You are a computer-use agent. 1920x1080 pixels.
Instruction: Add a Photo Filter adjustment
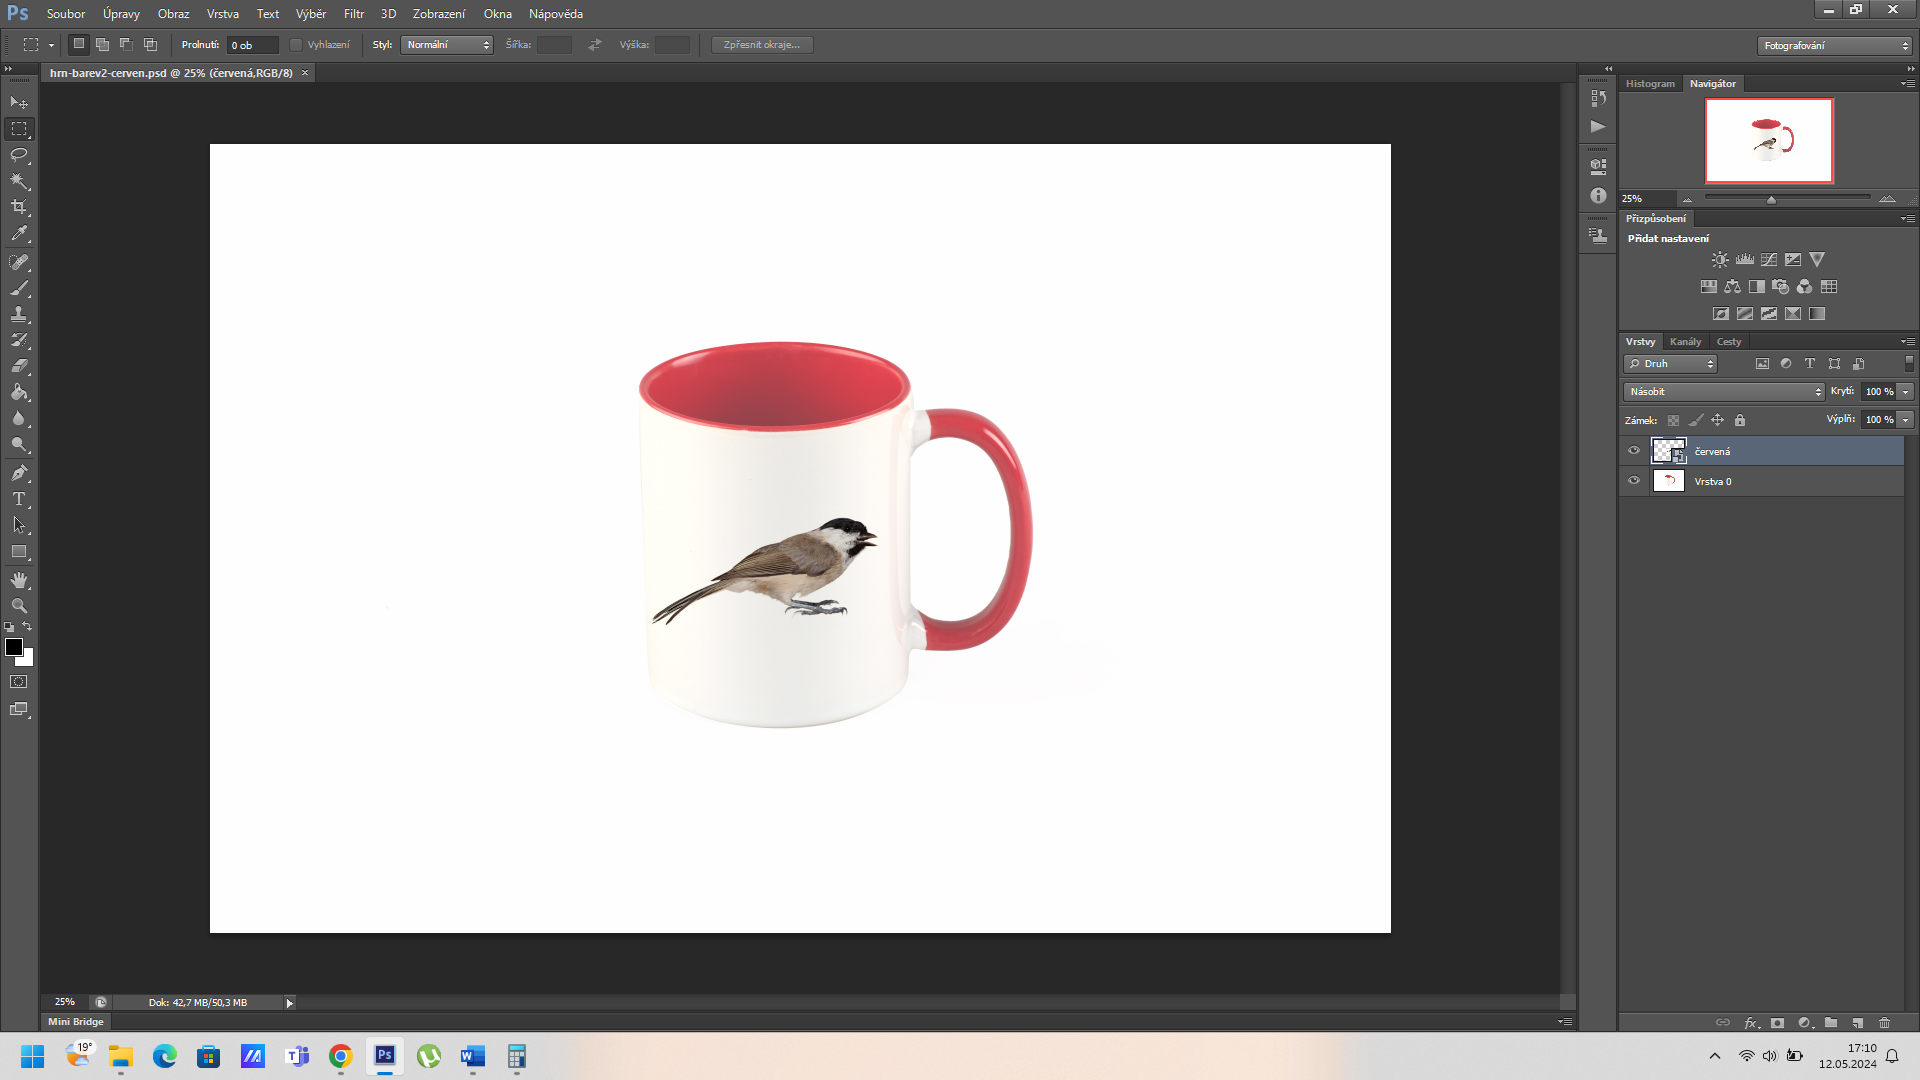[1781, 286]
